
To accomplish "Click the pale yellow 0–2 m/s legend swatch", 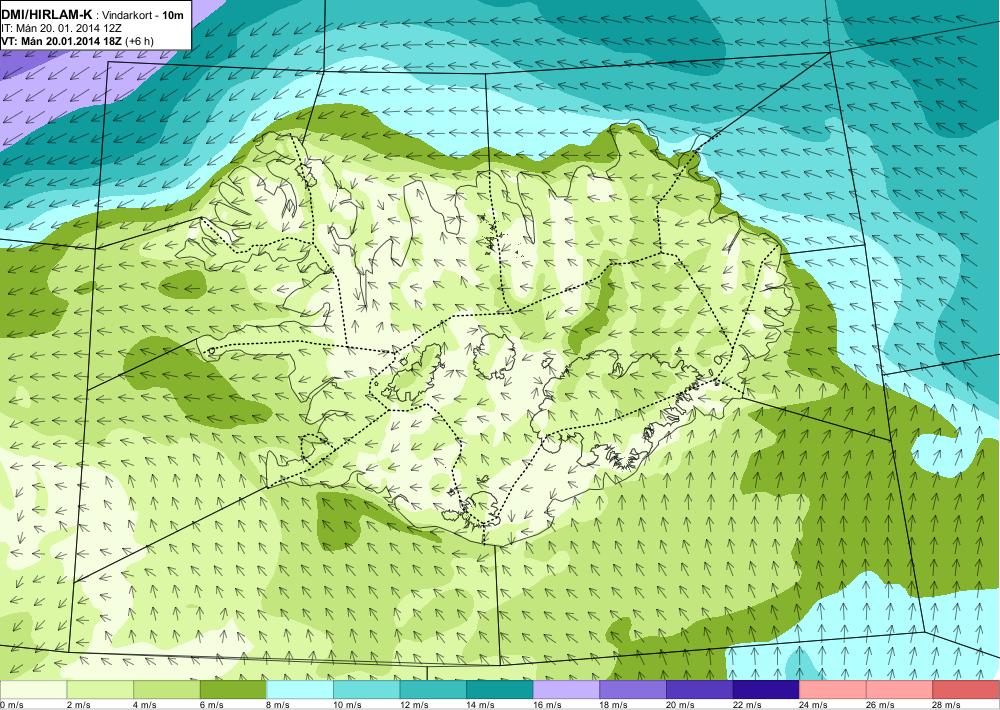I will point(33,690).
